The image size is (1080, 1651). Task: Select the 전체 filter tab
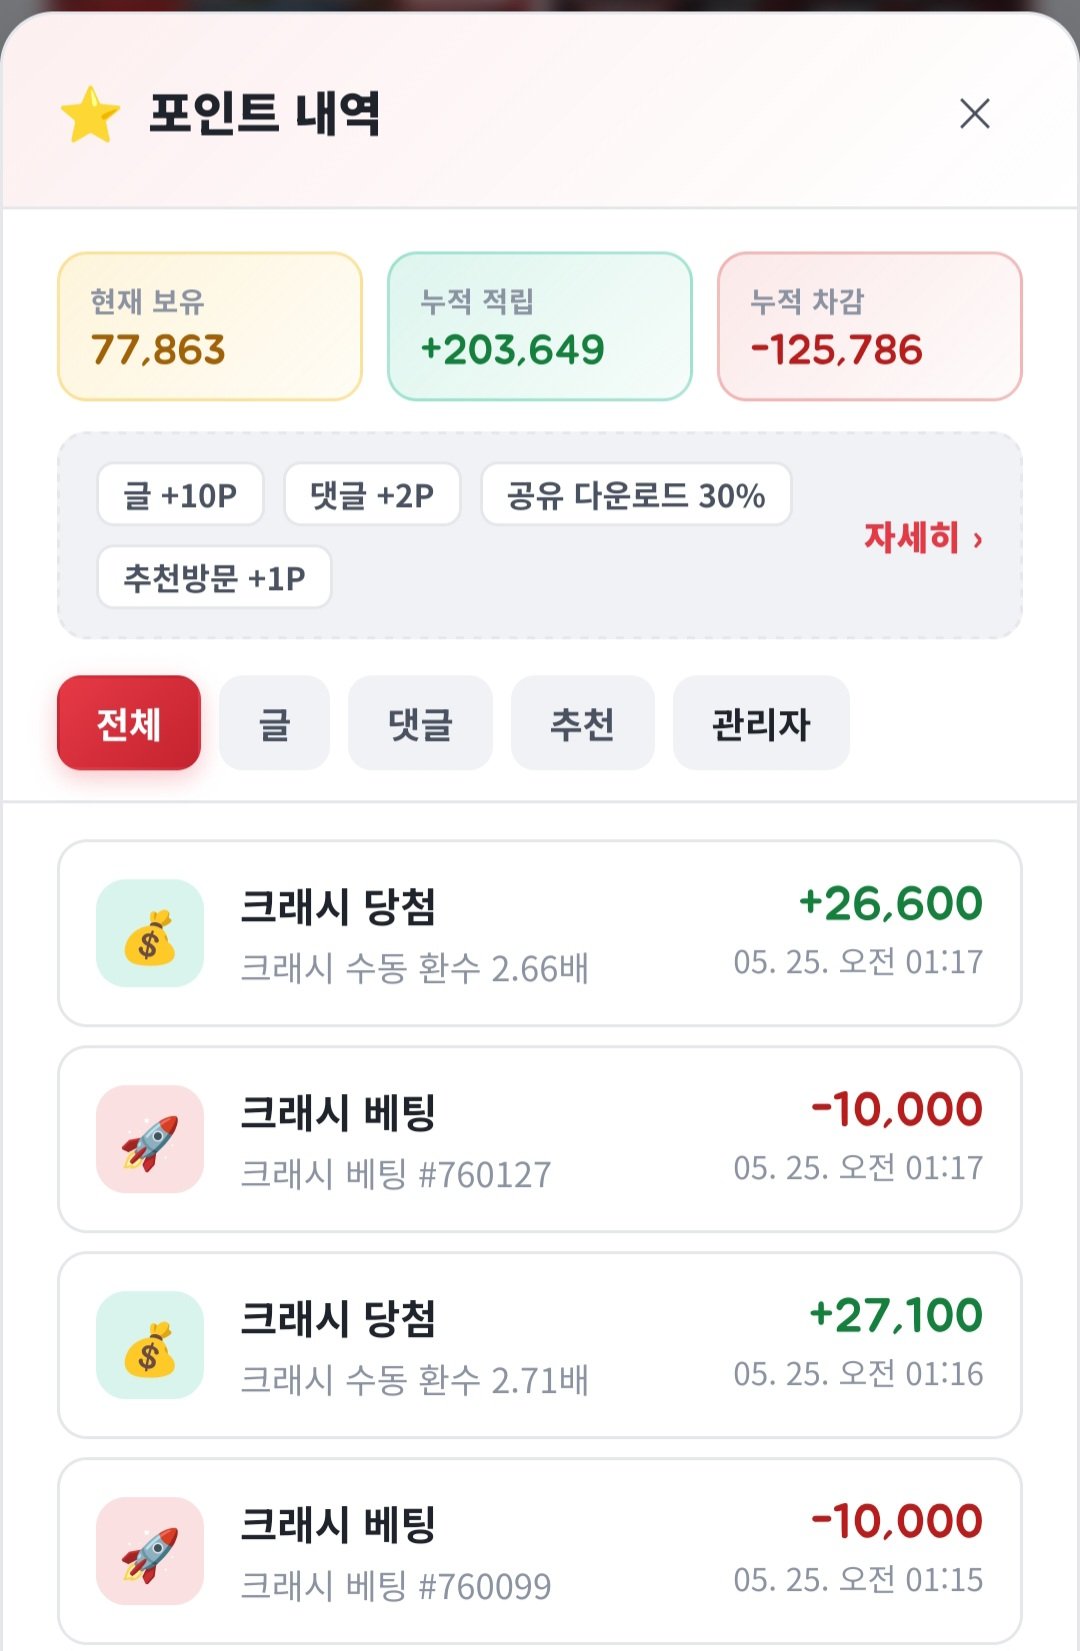click(129, 723)
